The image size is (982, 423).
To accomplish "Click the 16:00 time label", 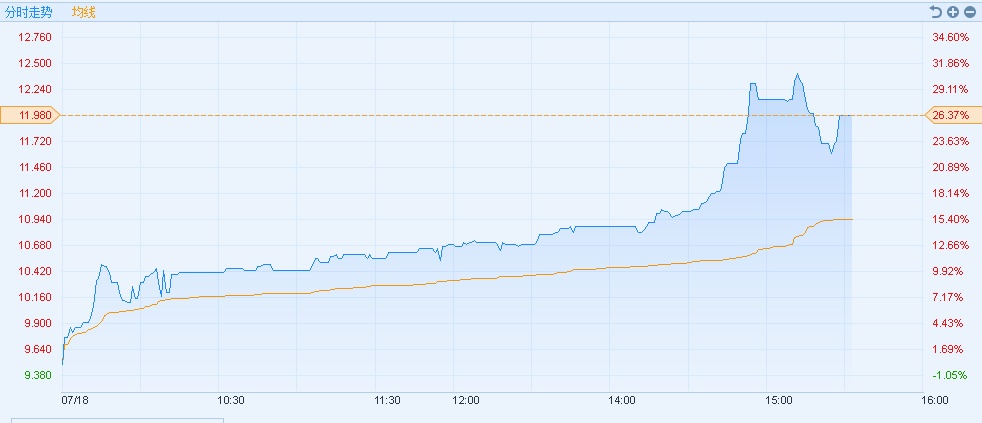I will pyautogui.click(x=935, y=400).
